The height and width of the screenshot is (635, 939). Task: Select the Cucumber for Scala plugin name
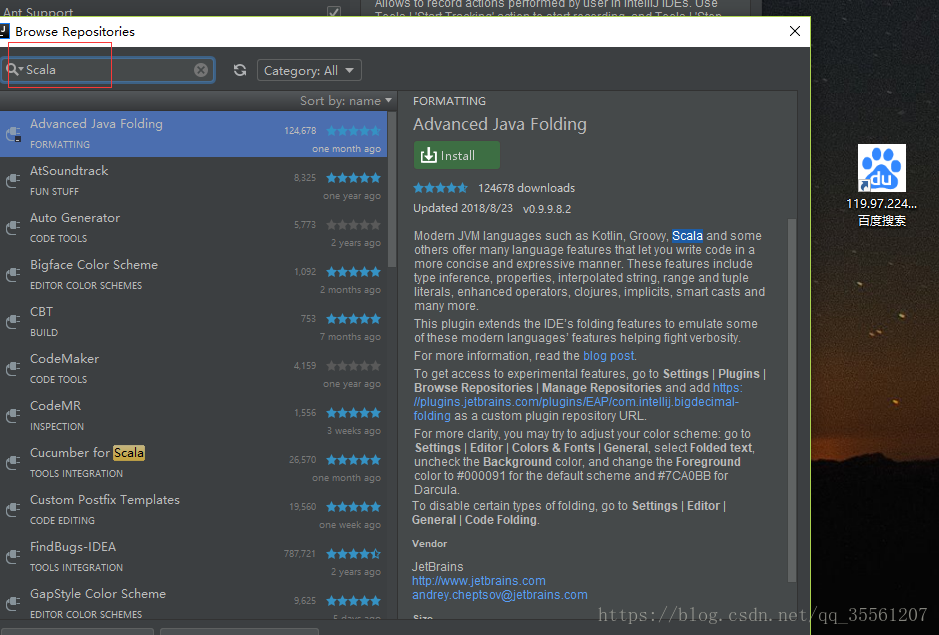87,452
